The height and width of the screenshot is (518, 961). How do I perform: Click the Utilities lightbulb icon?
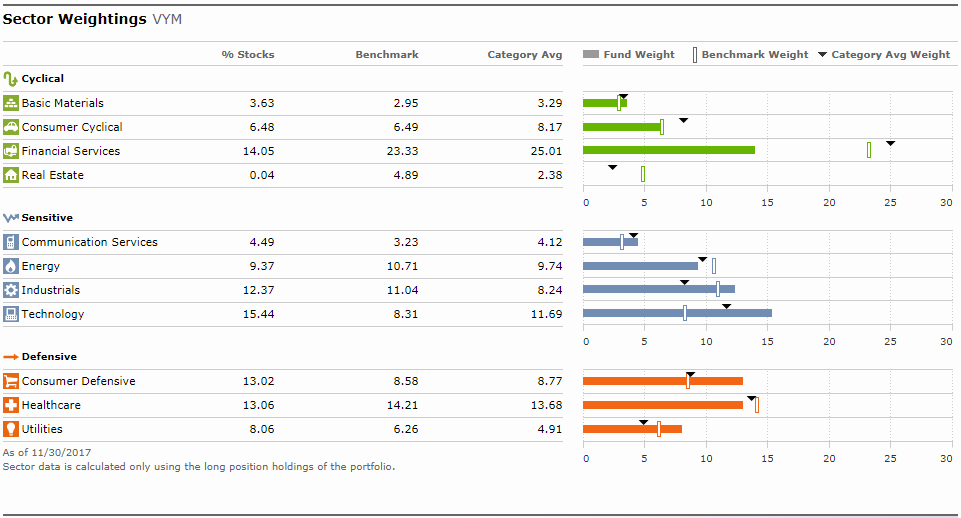pyautogui.click(x=11, y=429)
